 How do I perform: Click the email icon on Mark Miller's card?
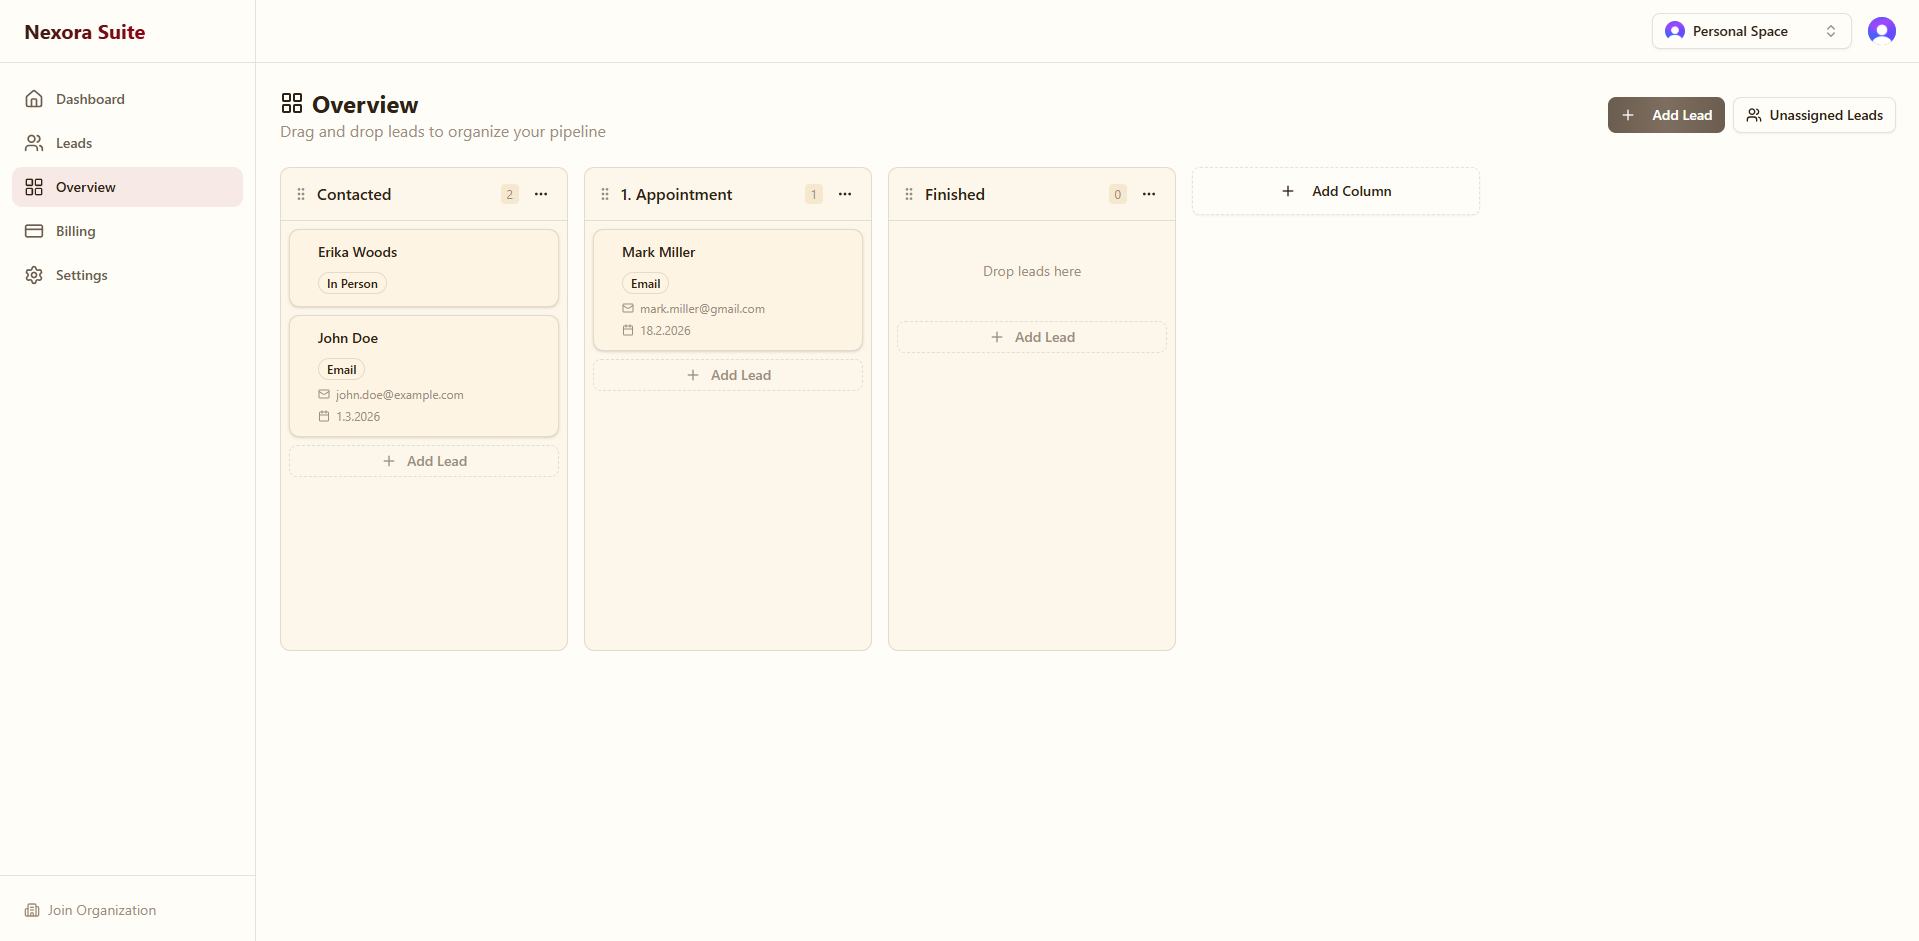tap(627, 308)
